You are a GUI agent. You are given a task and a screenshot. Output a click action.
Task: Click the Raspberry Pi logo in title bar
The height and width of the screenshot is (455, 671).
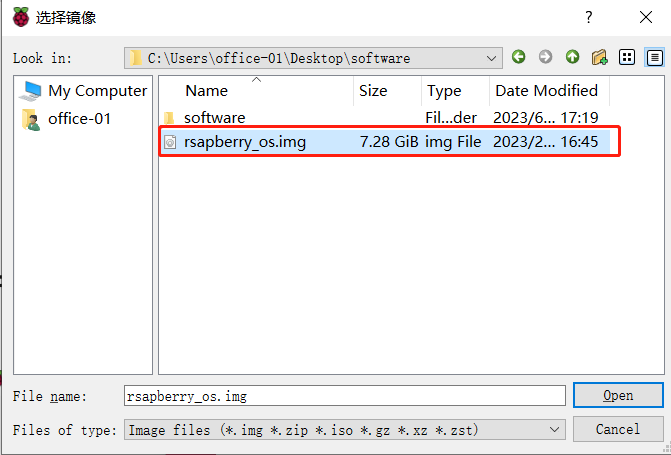click(21, 17)
